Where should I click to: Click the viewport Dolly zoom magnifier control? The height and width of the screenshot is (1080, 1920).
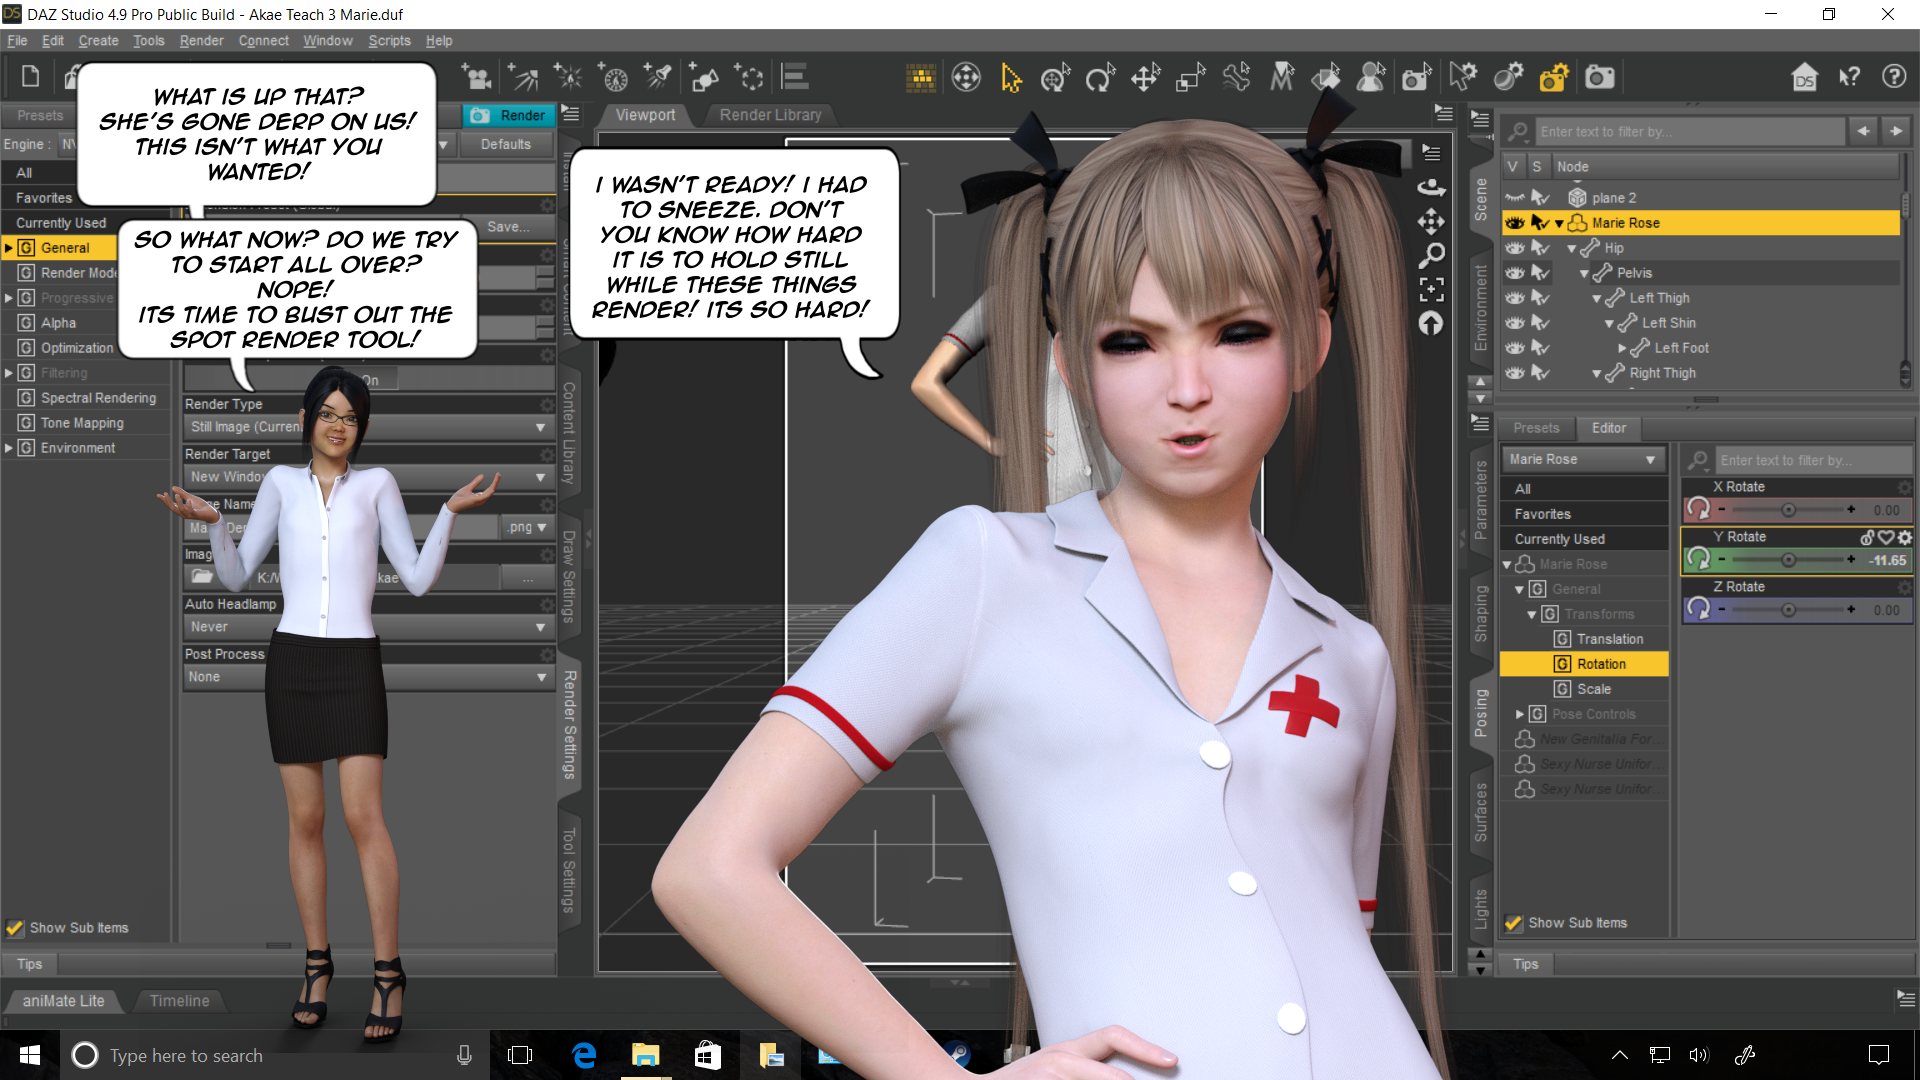click(1431, 256)
